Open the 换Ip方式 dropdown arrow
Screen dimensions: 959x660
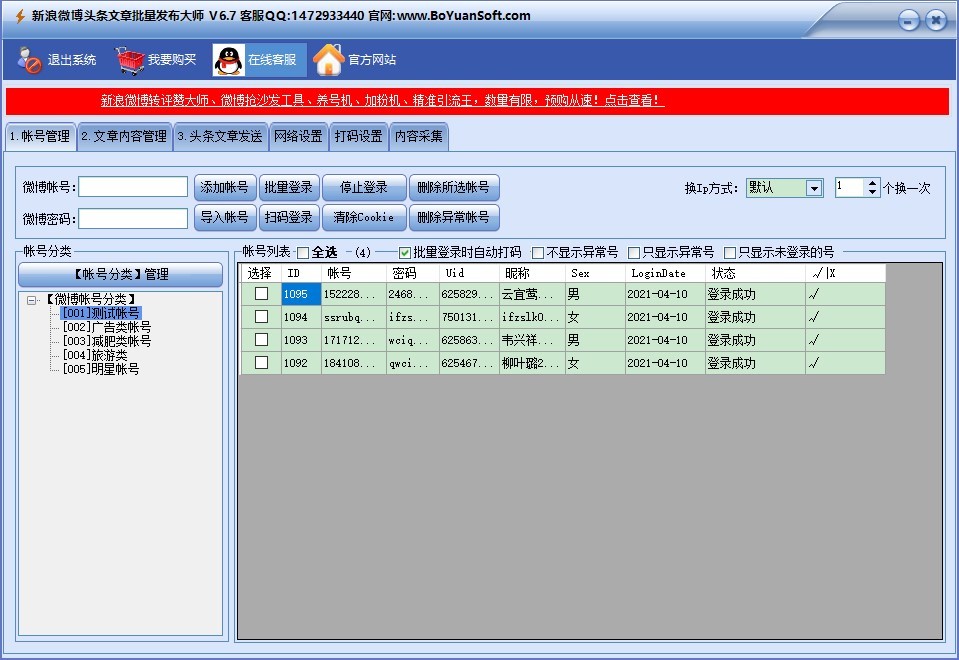[x=813, y=188]
